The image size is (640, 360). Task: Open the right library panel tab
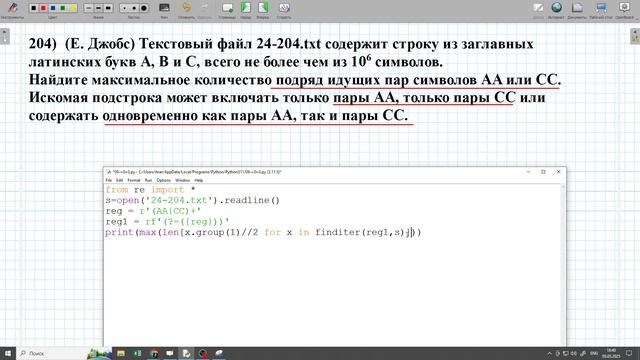click(x=635, y=36)
